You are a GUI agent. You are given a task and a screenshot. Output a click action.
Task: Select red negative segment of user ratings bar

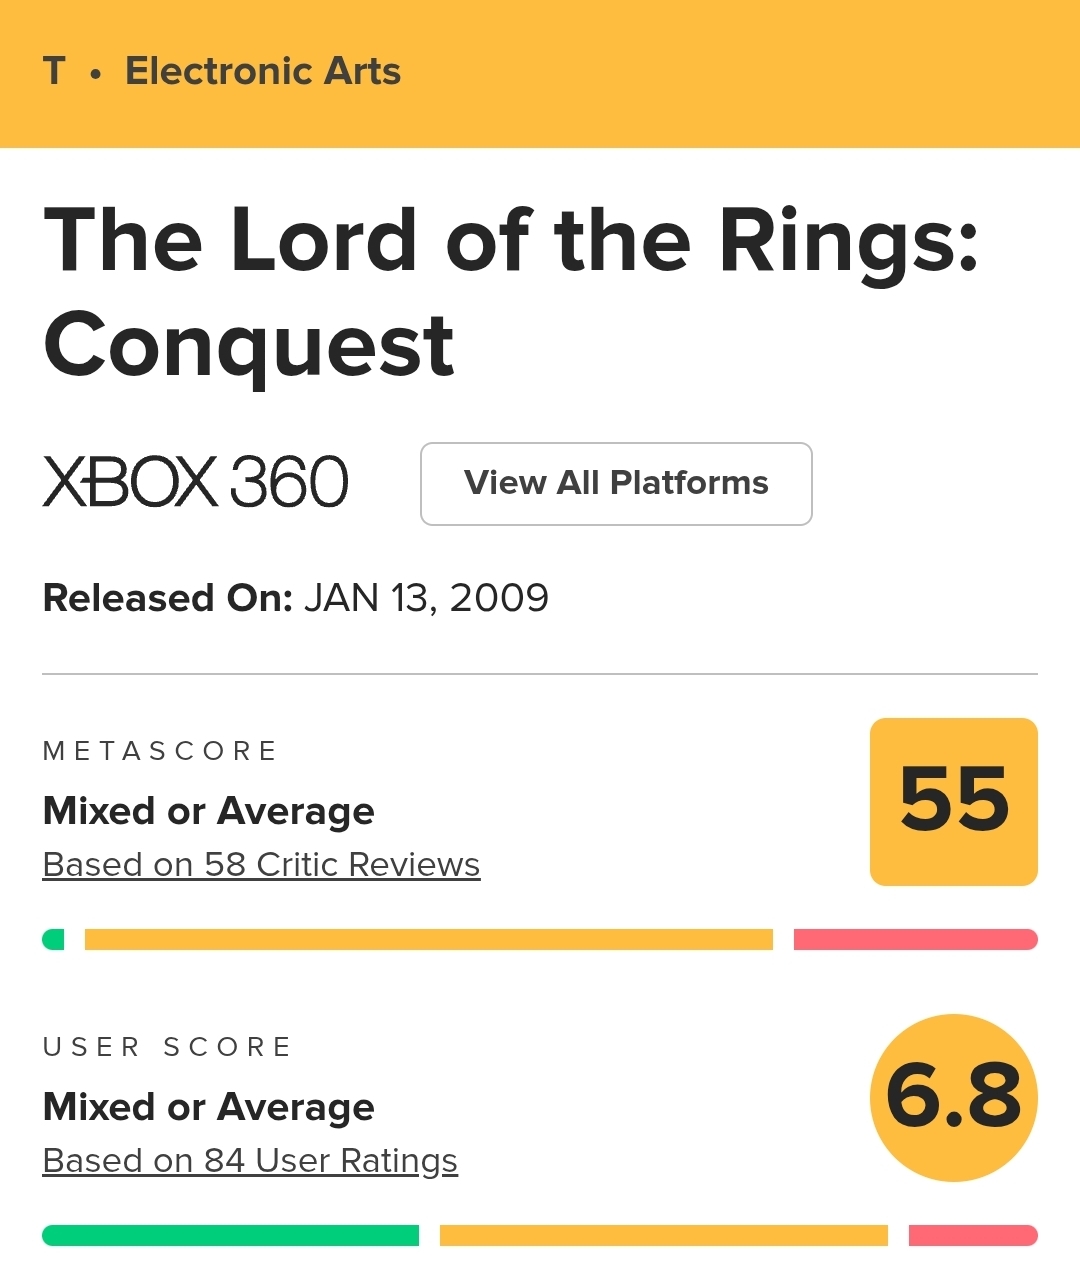[972, 1235]
